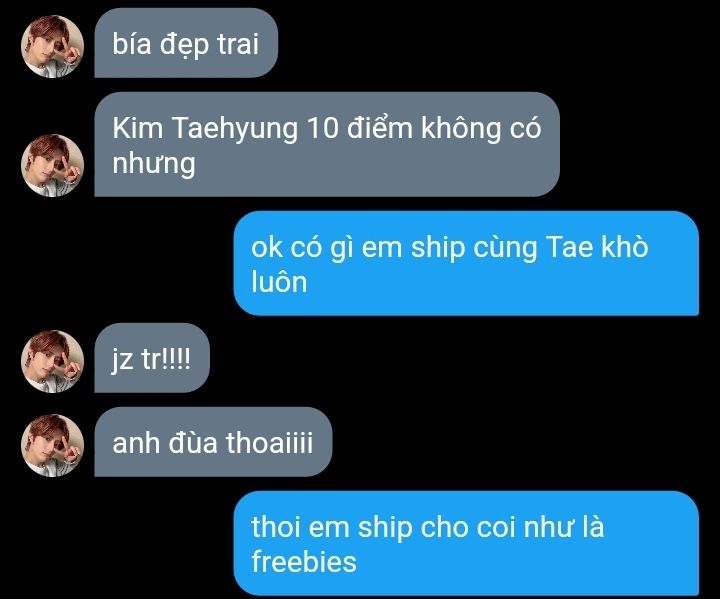720x599 pixels.
Task: Open profile picture beside "jz tr!!!!"
Action: pyautogui.click(x=52, y=361)
